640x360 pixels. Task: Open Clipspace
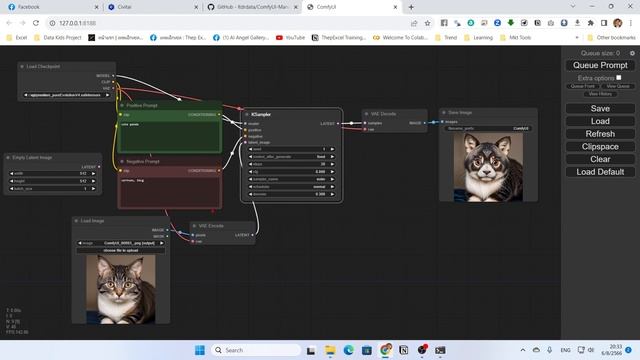tap(600, 147)
